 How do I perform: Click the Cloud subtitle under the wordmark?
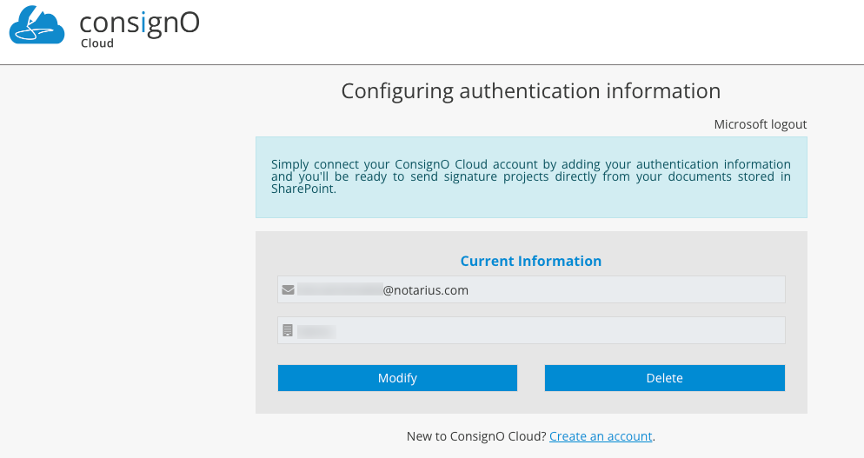(97, 43)
